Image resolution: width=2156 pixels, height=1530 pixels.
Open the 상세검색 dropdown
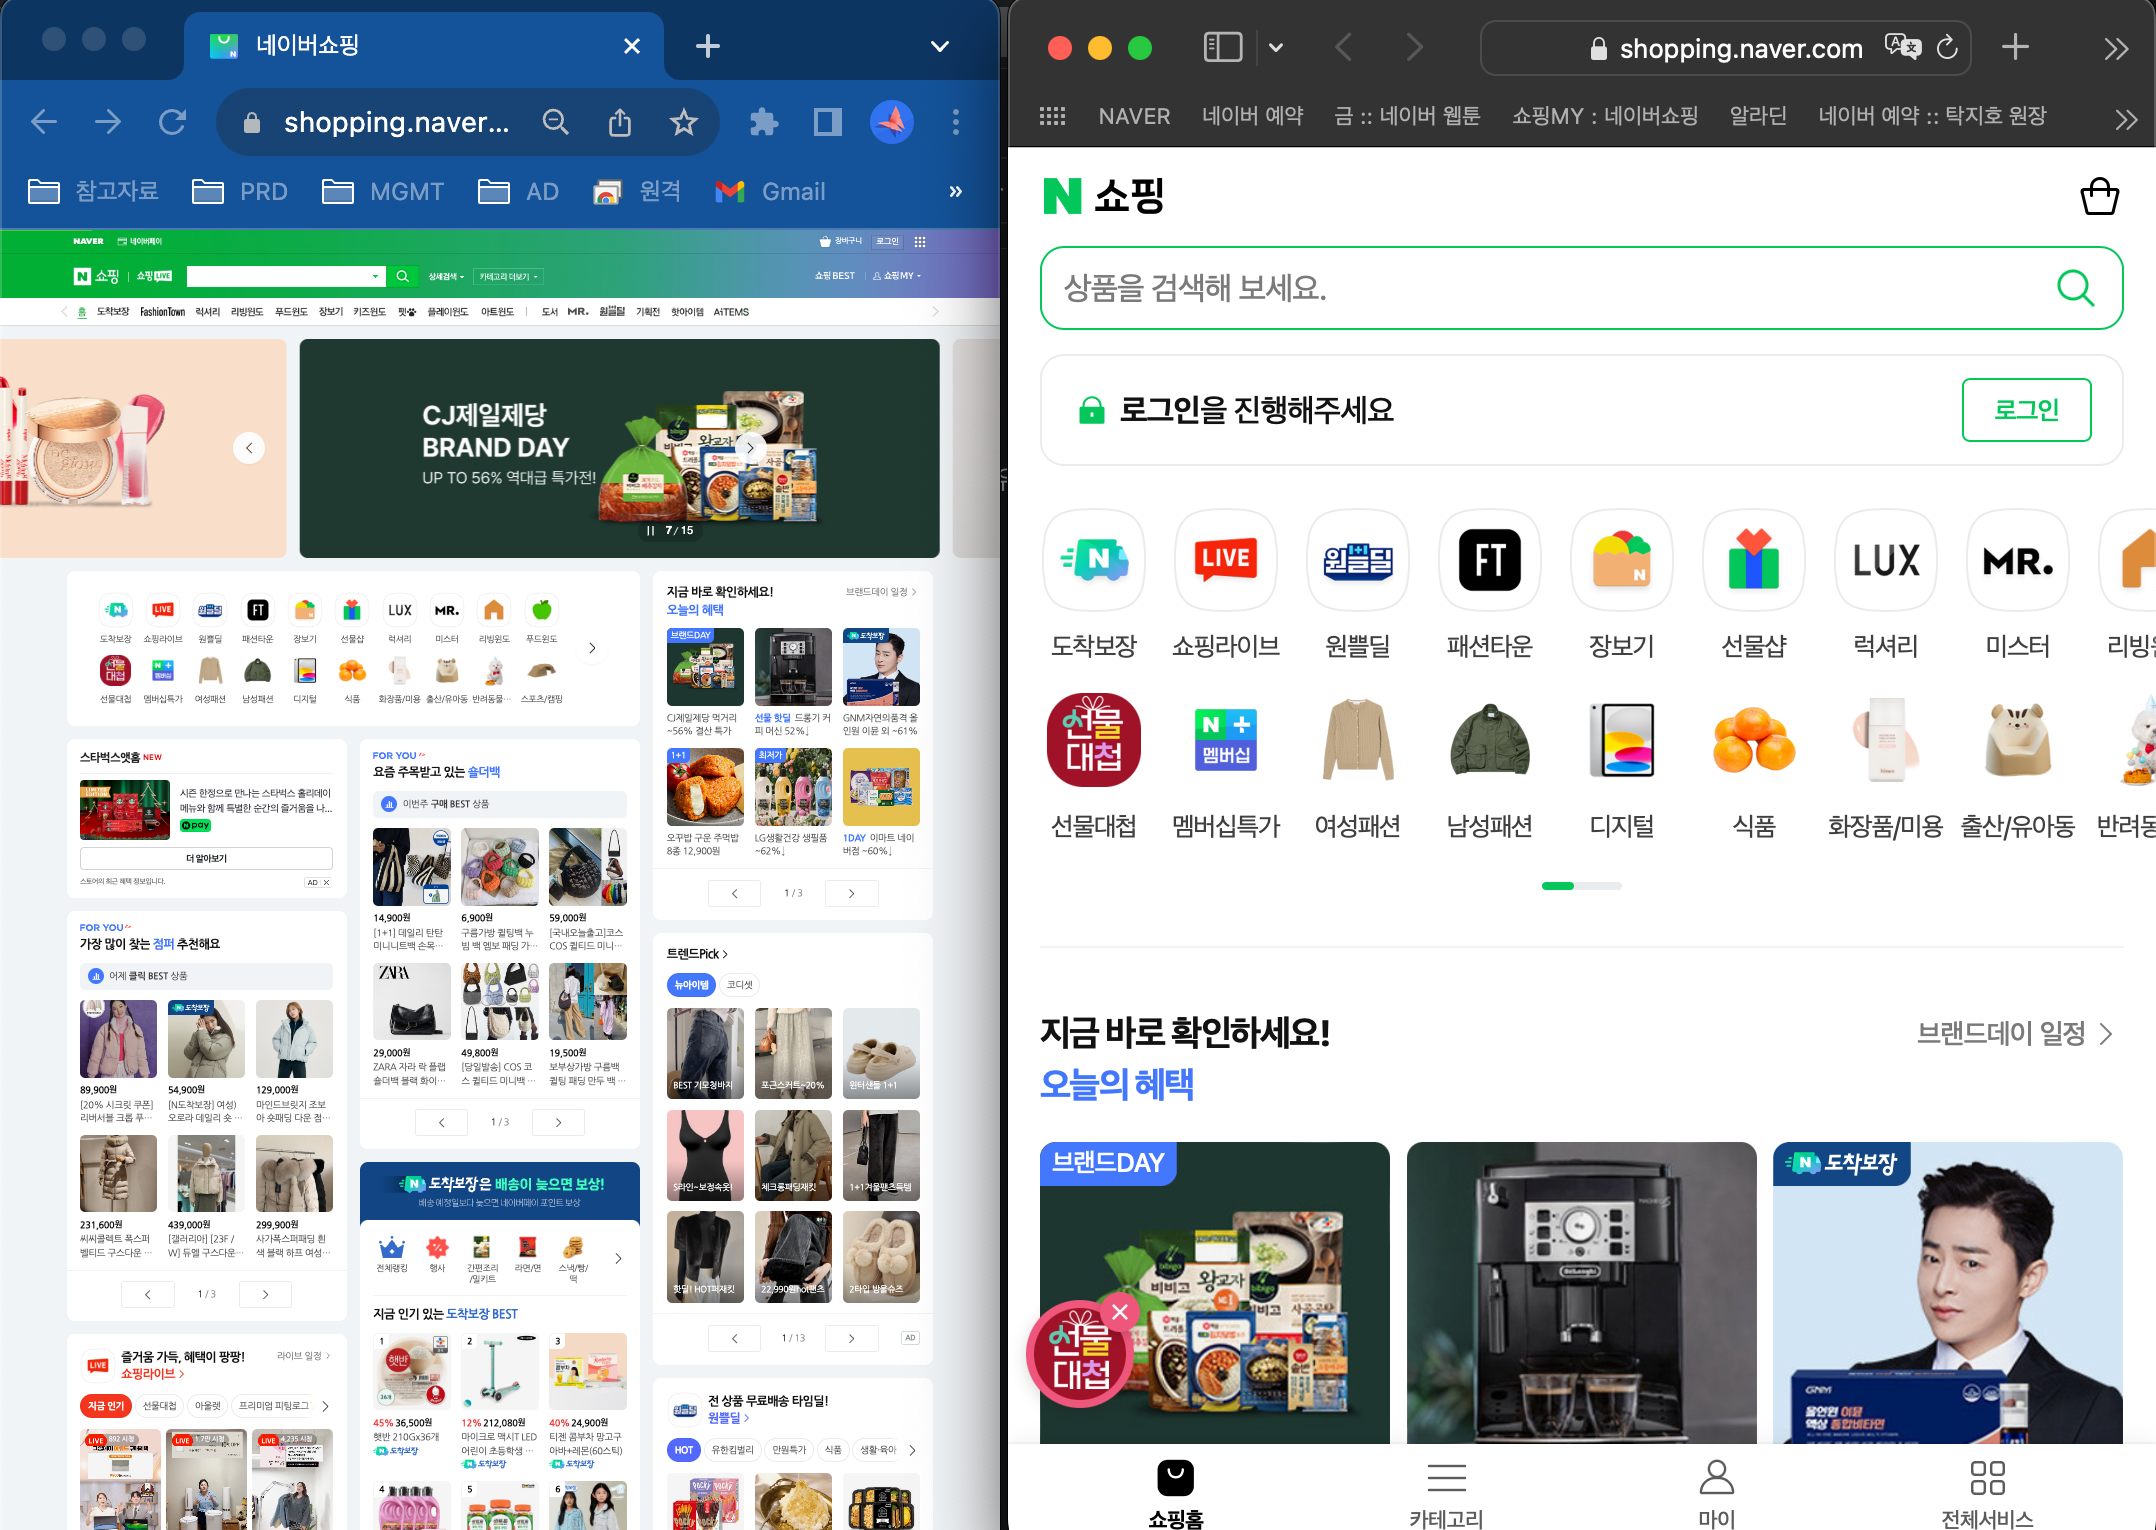point(441,276)
